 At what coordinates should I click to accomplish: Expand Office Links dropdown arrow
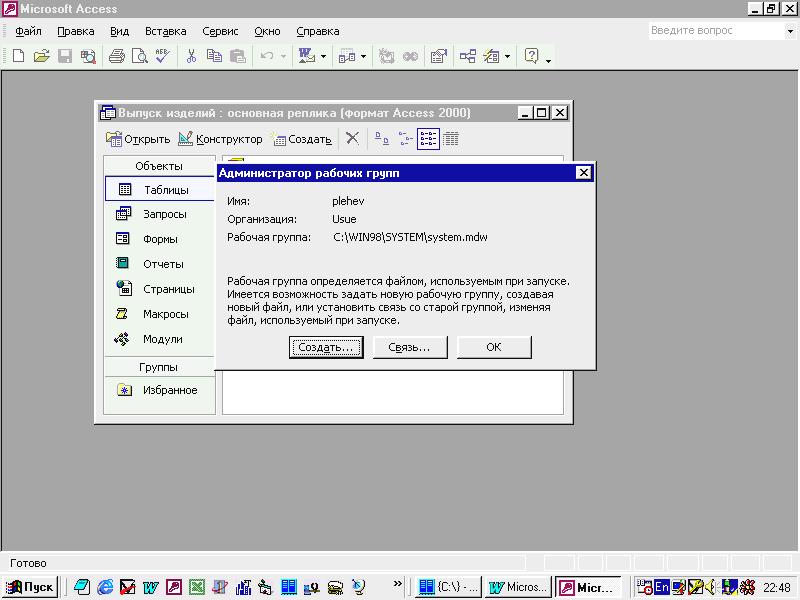point(323,56)
